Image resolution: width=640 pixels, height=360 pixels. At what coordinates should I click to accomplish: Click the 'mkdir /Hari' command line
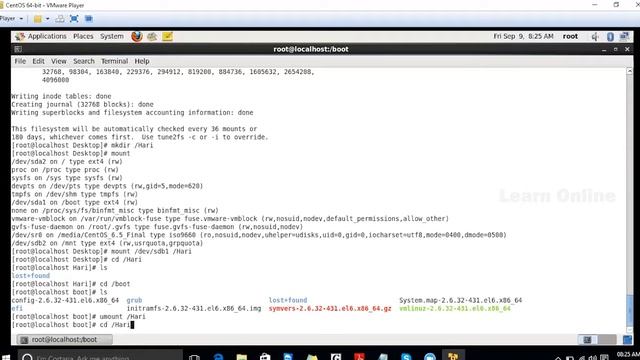(x=82, y=145)
